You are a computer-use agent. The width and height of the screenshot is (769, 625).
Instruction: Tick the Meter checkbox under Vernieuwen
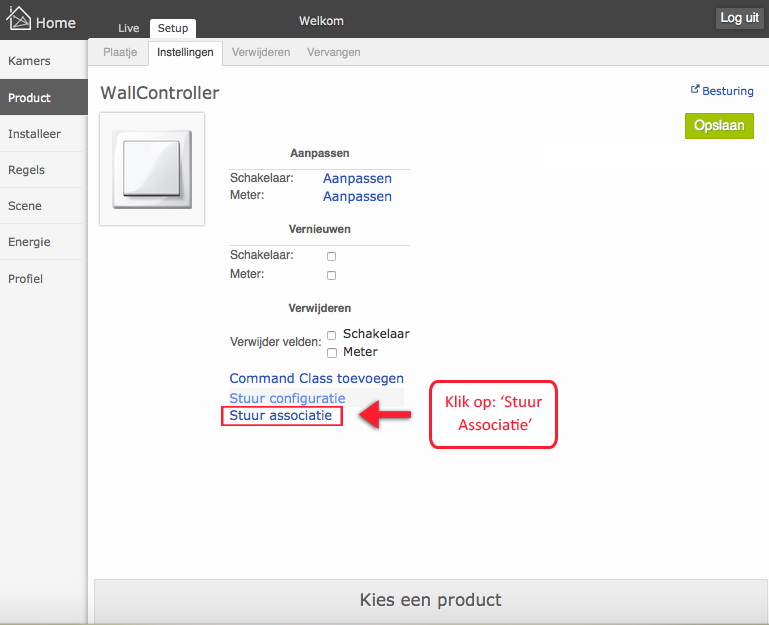coord(332,275)
